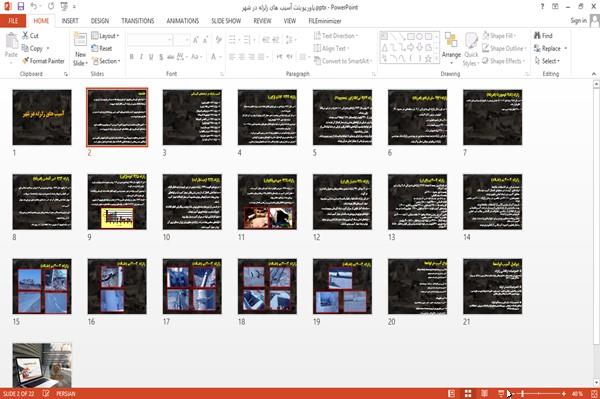Start Slide Show from status bar
The height and width of the screenshot is (399, 600).
[501, 393]
